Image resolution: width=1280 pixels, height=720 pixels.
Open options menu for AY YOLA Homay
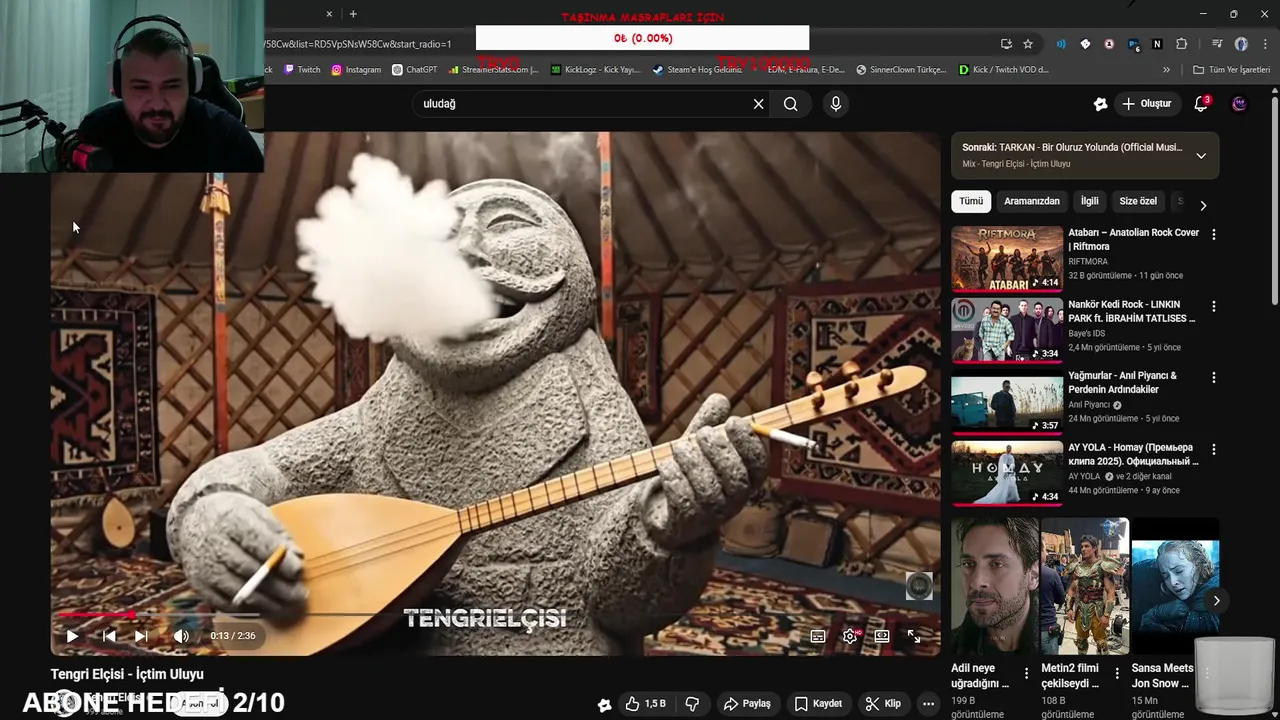(x=1213, y=449)
